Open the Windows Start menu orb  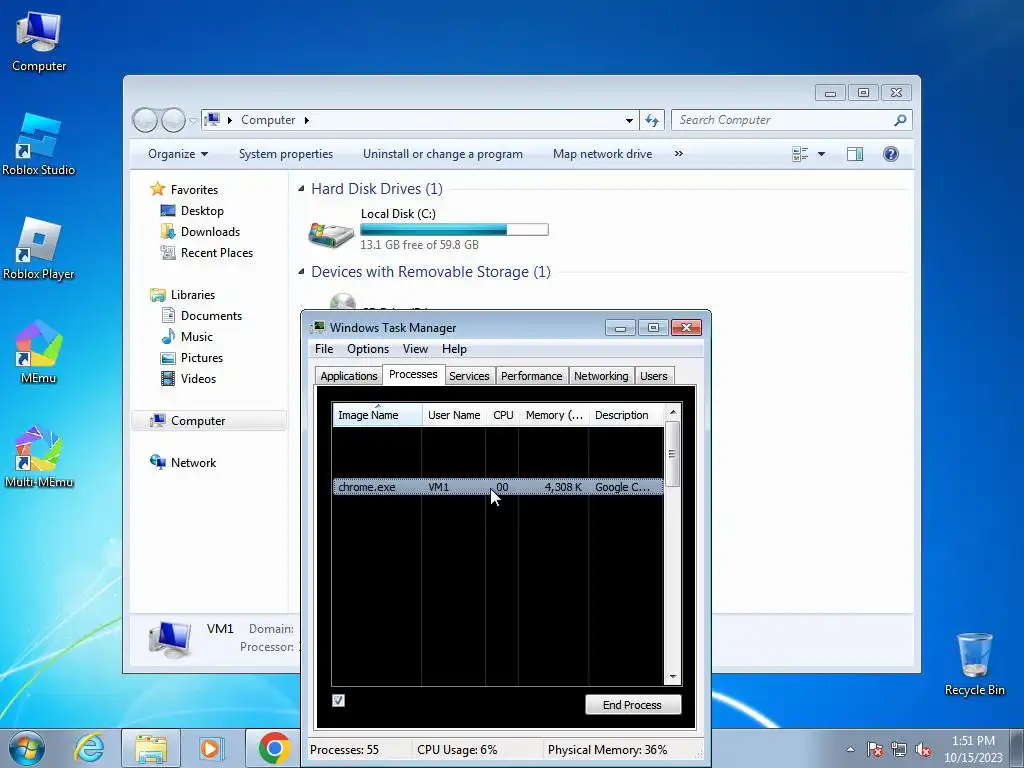pyautogui.click(x=27, y=748)
